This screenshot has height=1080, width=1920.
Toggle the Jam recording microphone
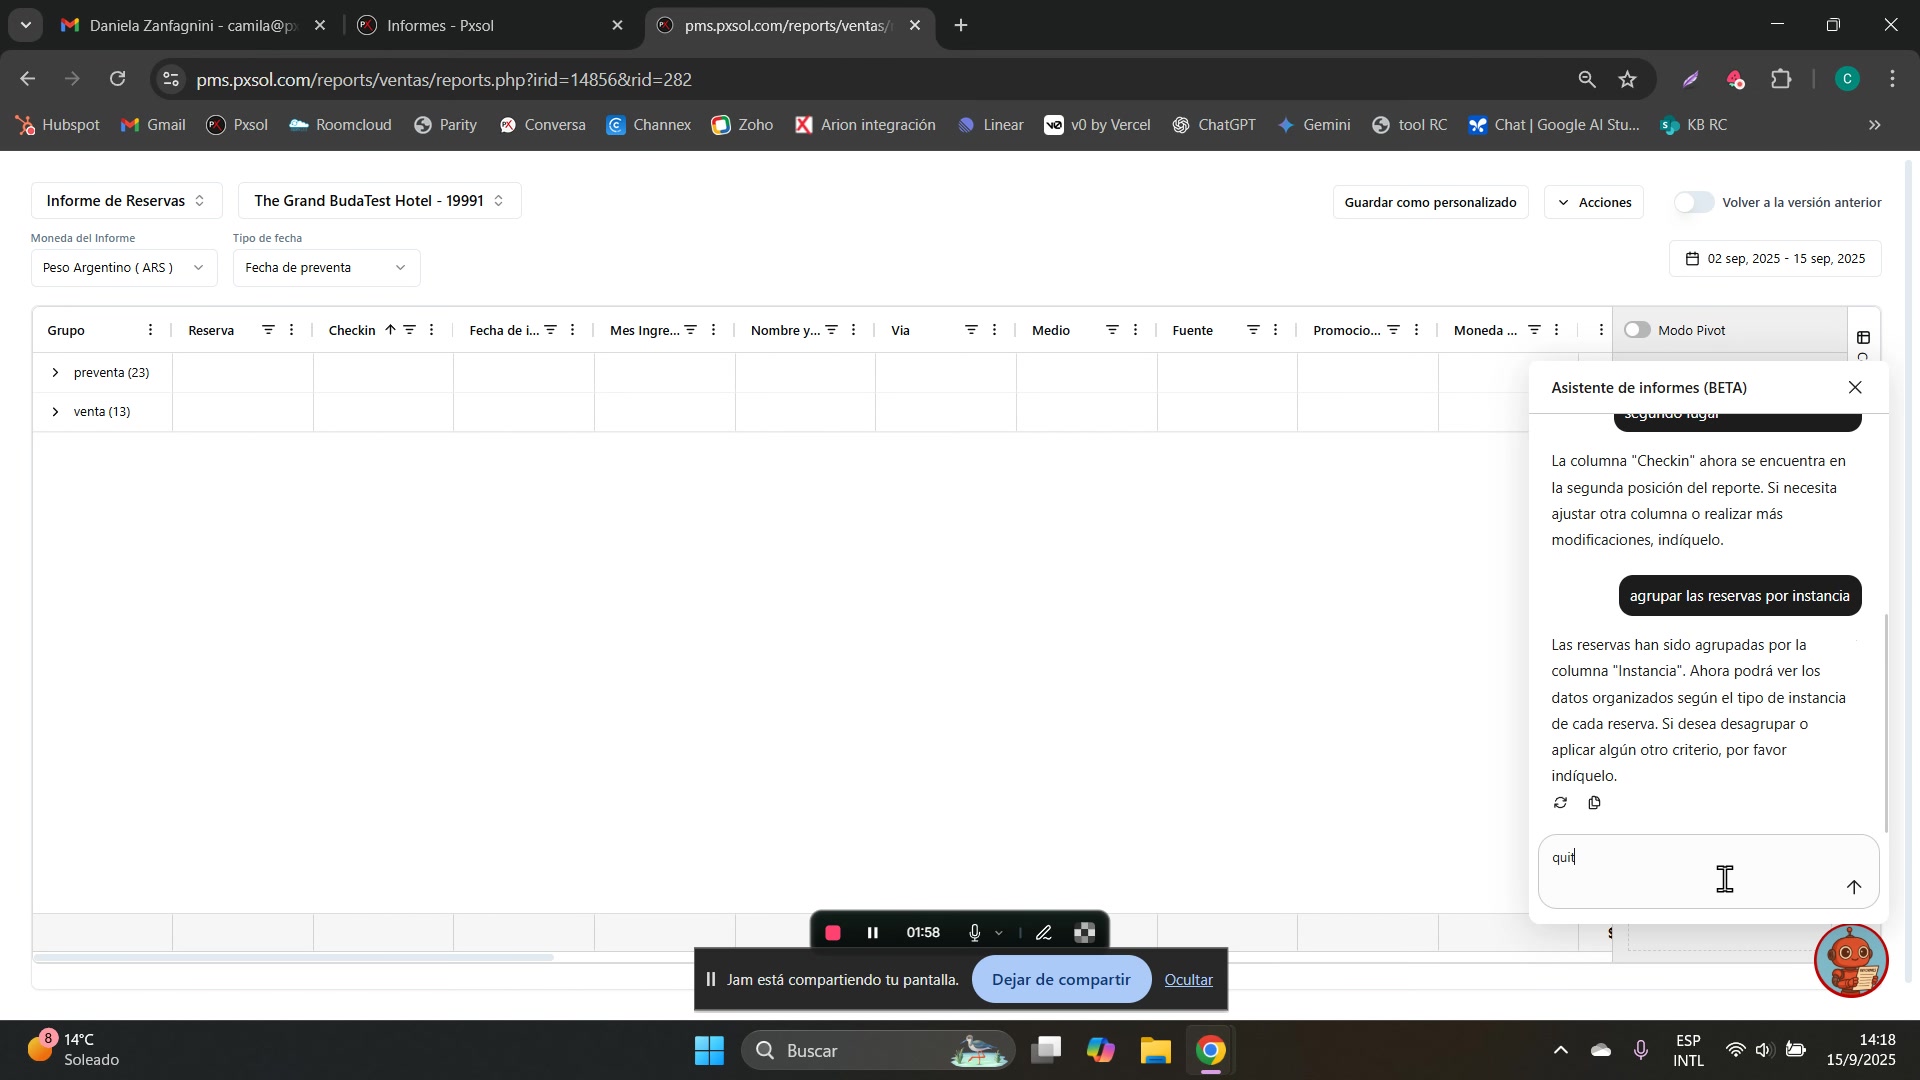pos(975,934)
